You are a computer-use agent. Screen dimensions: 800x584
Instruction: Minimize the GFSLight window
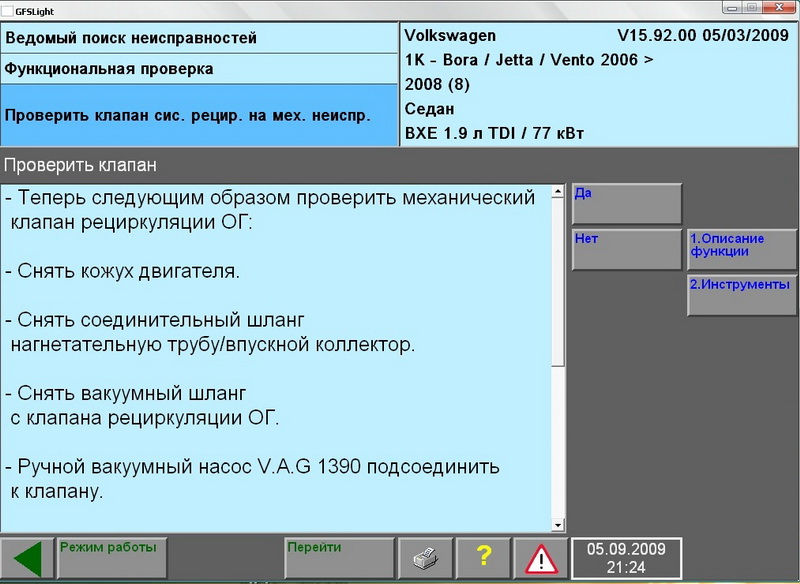click(x=733, y=8)
